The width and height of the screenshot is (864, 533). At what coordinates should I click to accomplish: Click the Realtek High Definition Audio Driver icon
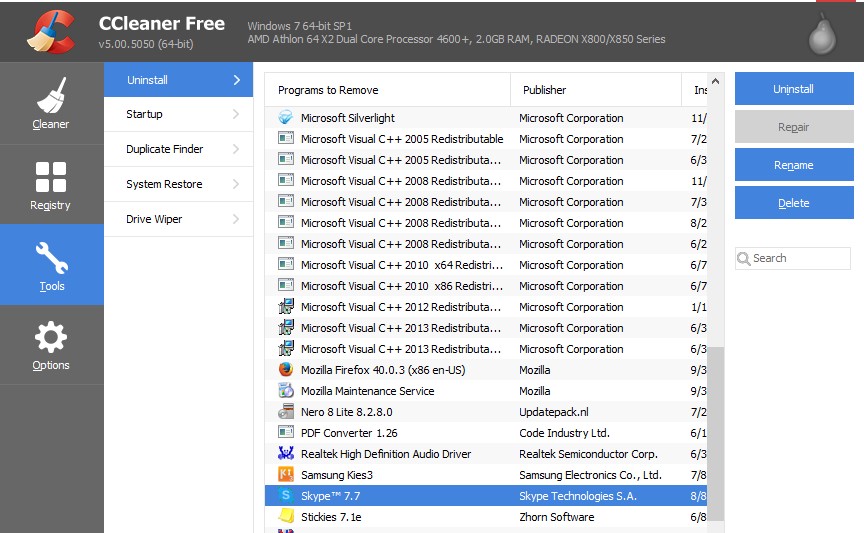pyautogui.click(x=286, y=454)
